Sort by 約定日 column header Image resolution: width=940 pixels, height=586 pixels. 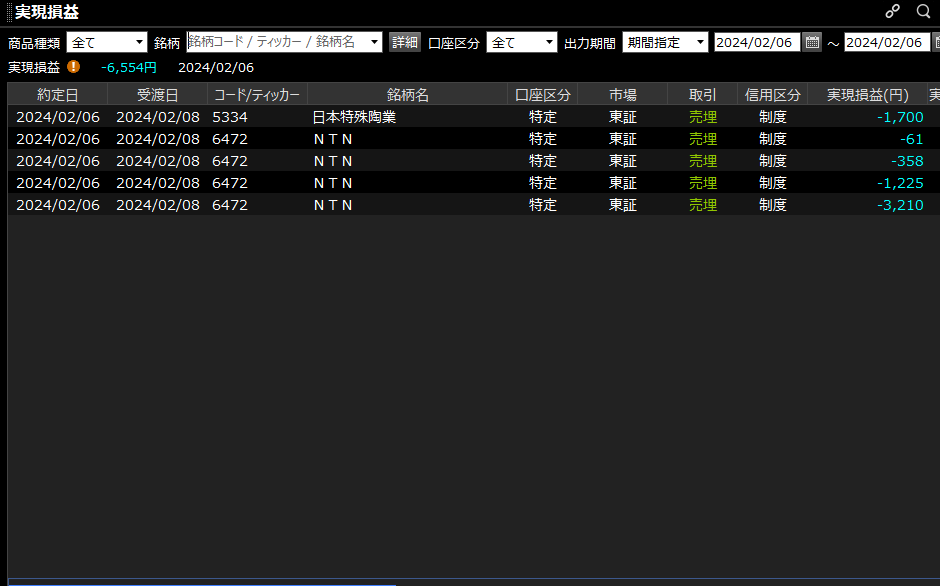(58, 95)
